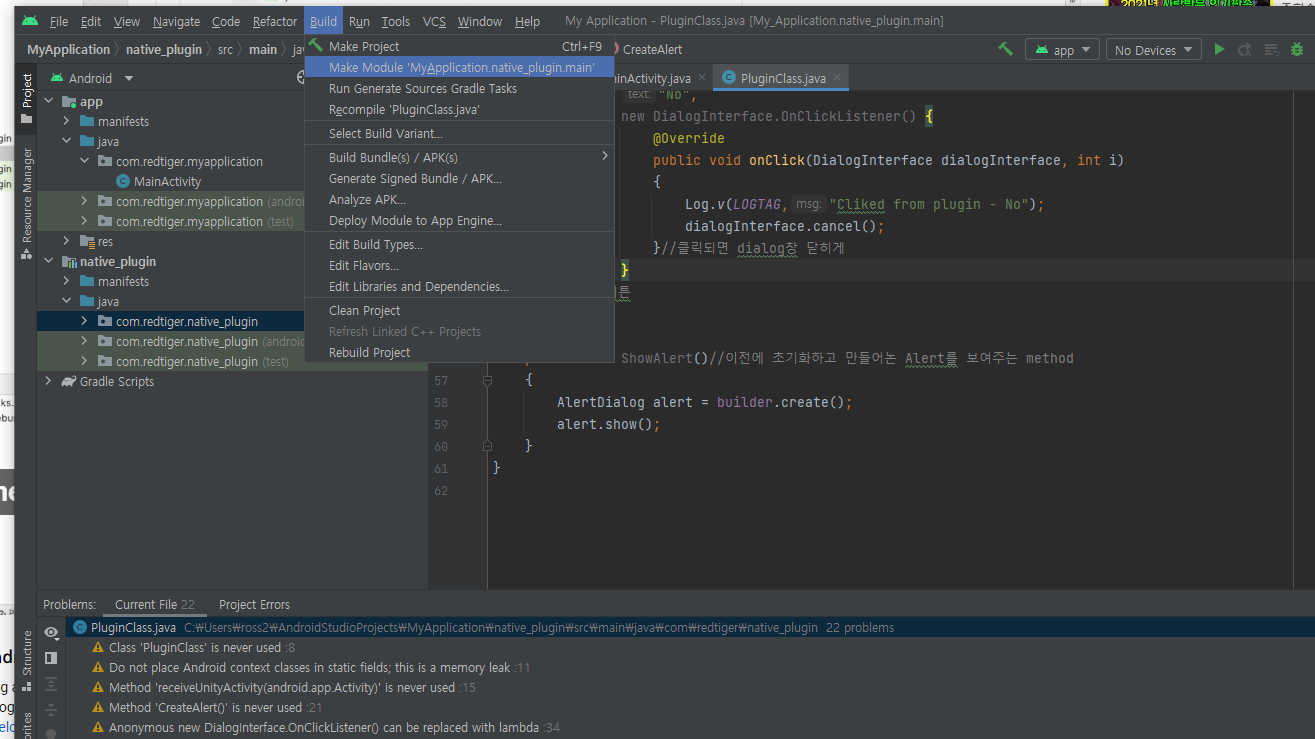Click the alert.show() code line
This screenshot has height=739, width=1315.
(x=609, y=424)
